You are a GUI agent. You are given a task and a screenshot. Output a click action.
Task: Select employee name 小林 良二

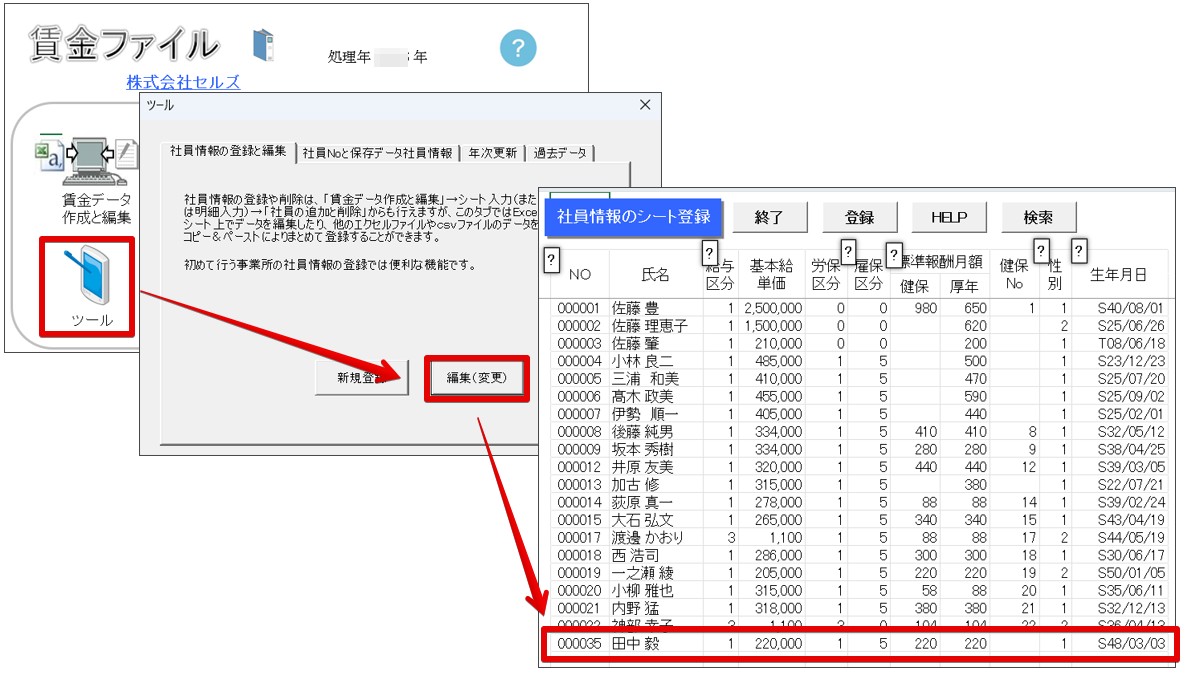tap(642, 361)
